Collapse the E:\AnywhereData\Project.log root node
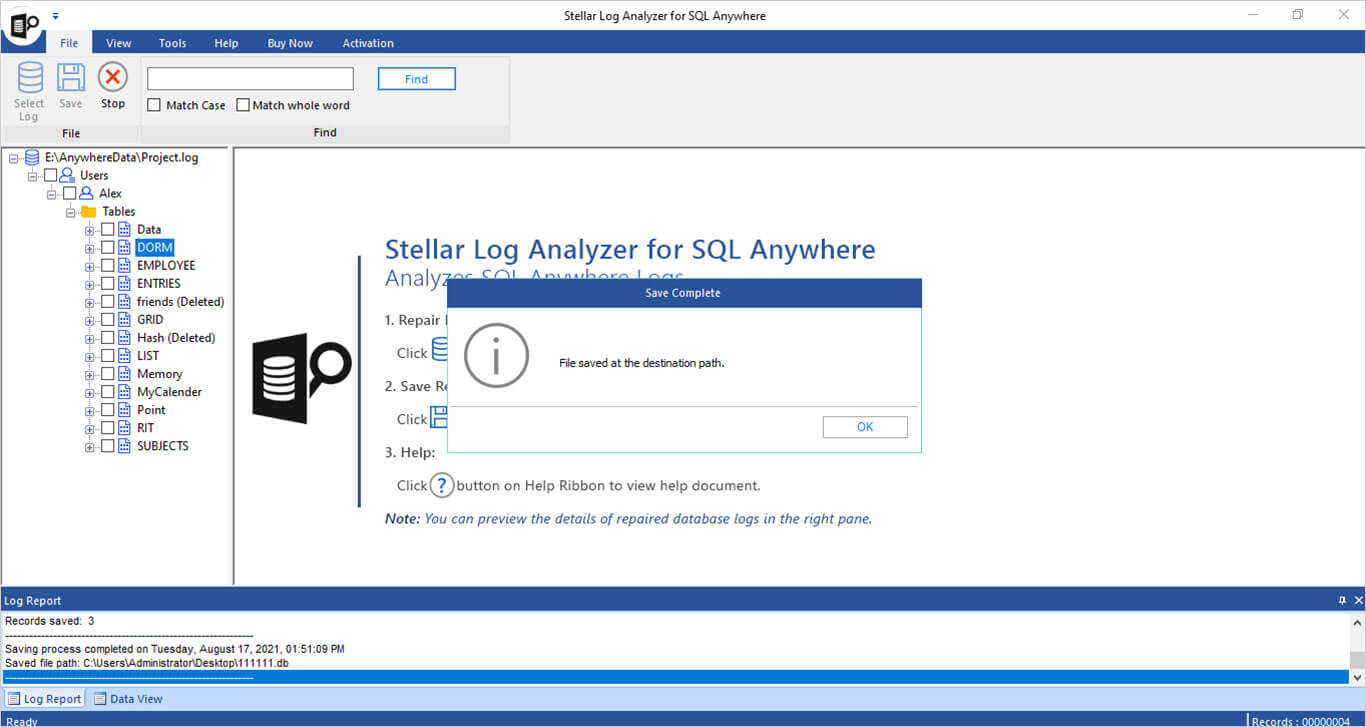Viewport: 1366px width, 727px height. point(14,158)
